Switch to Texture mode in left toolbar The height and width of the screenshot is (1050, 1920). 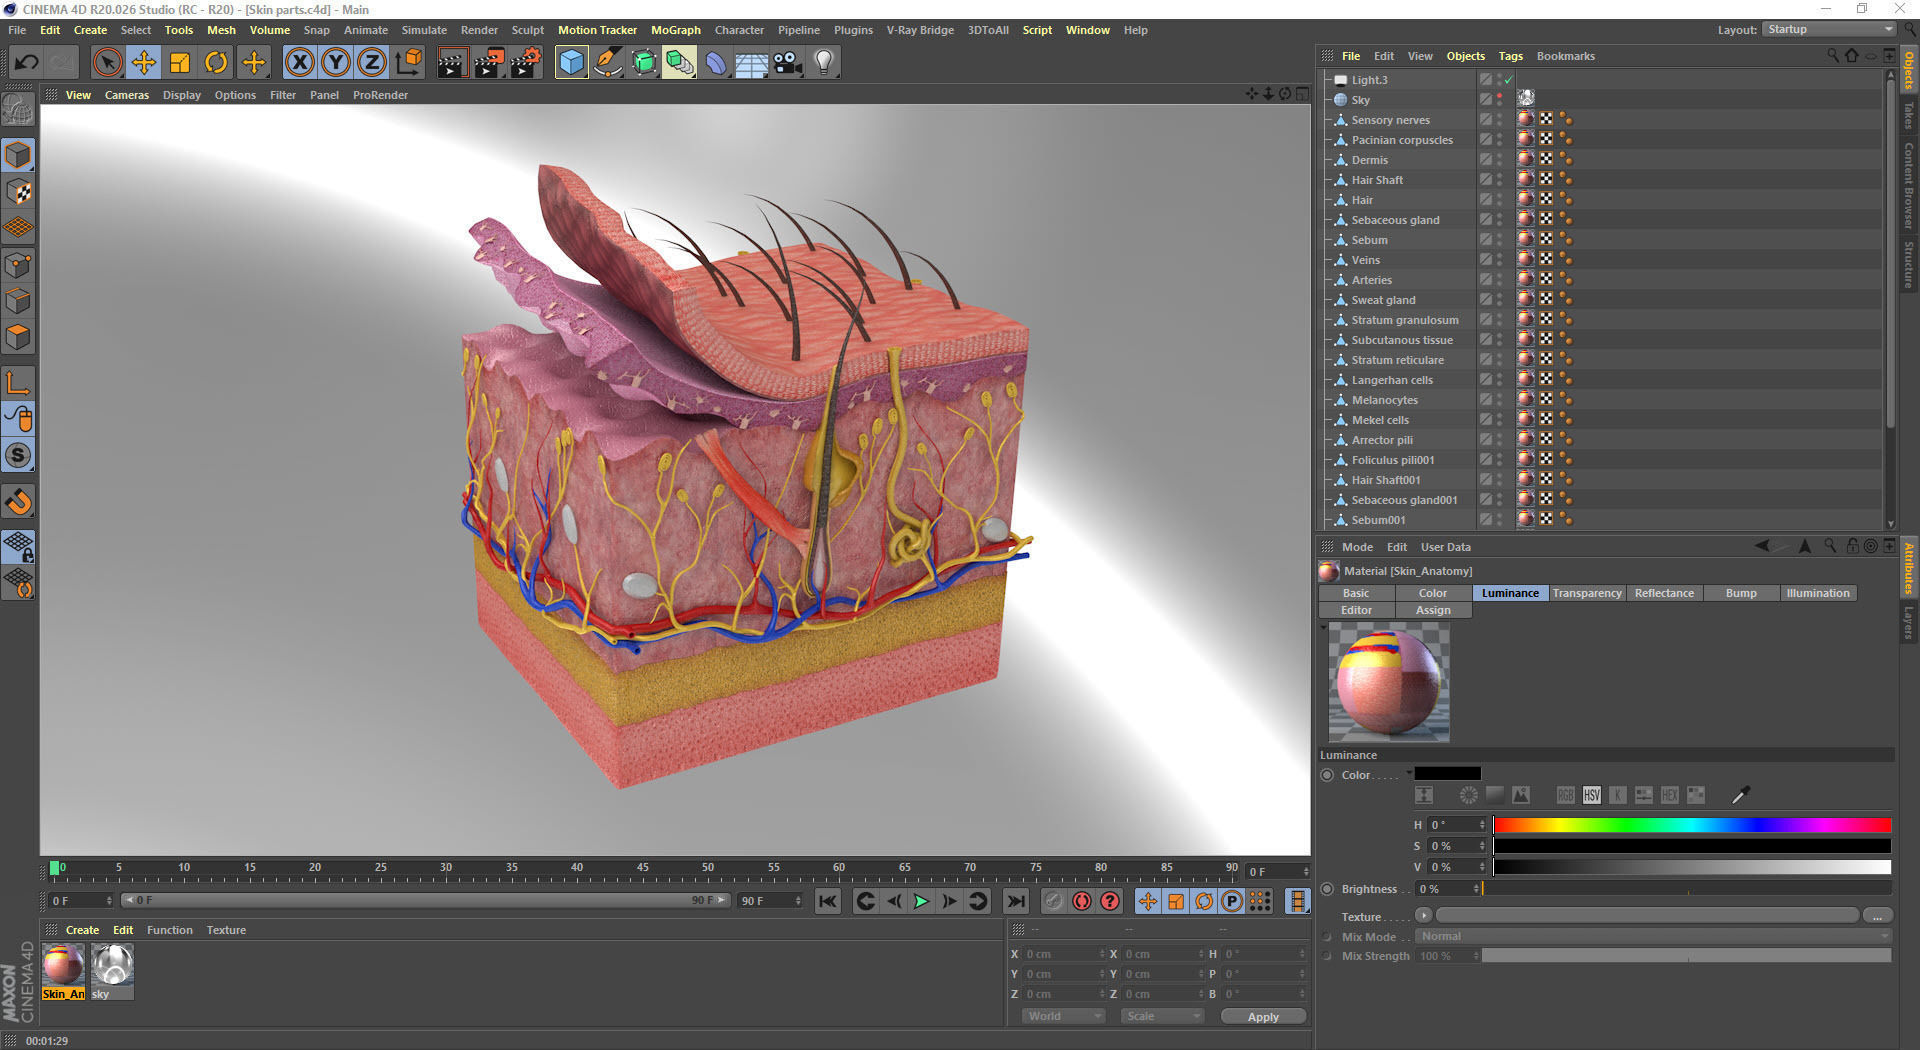[18, 191]
